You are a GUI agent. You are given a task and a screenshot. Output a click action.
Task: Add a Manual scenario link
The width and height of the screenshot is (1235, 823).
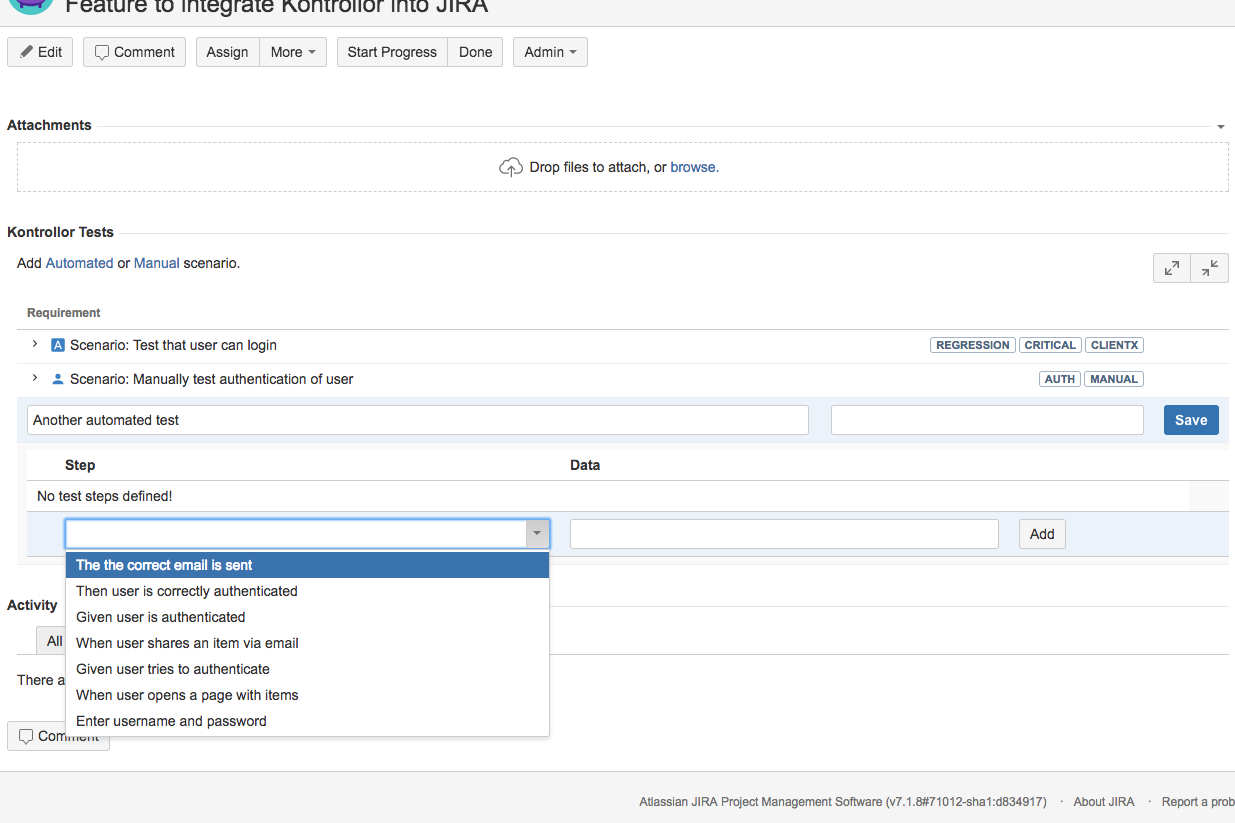pos(157,263)
